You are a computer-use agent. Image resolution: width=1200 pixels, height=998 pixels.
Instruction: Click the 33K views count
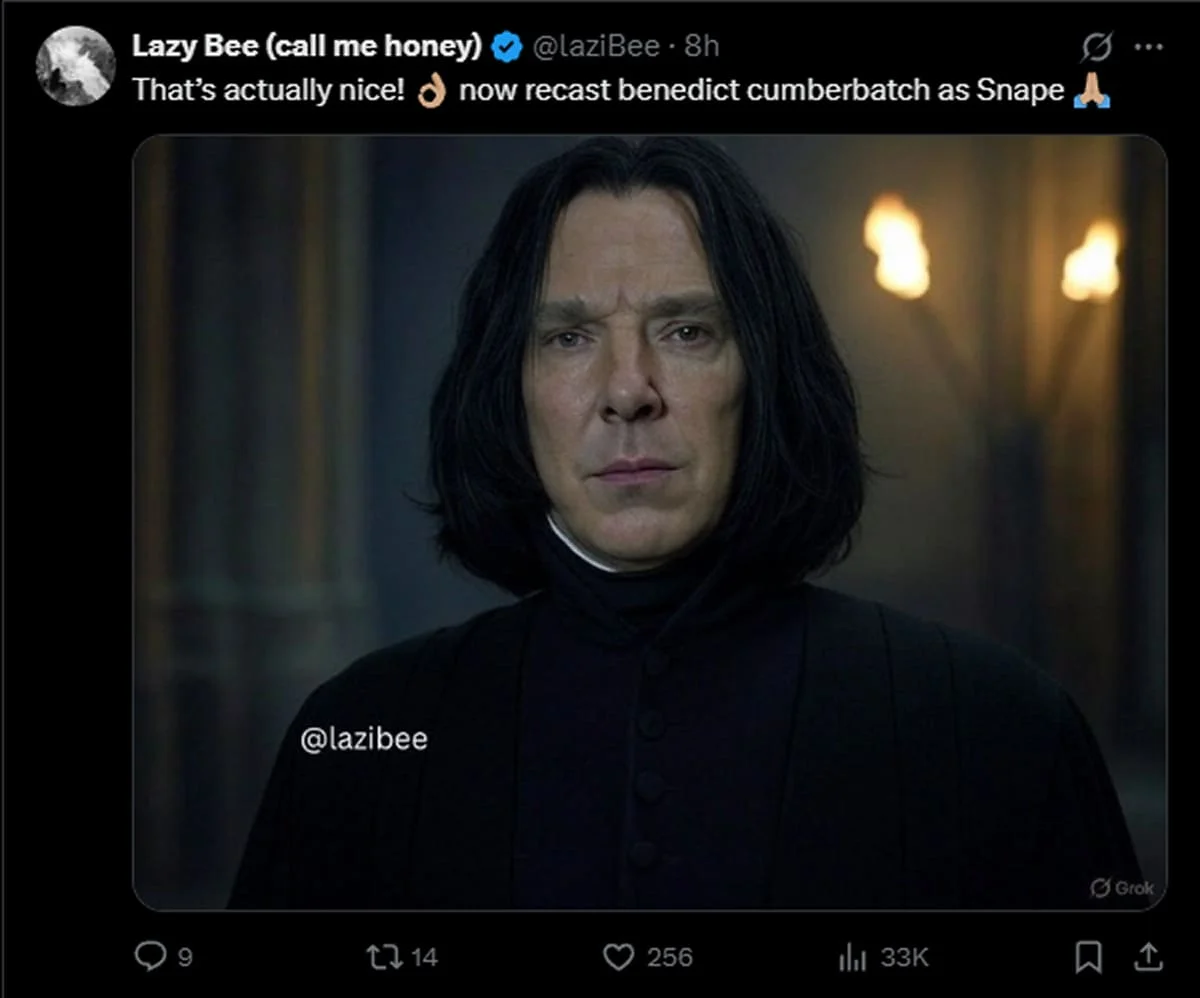(905, 957)
